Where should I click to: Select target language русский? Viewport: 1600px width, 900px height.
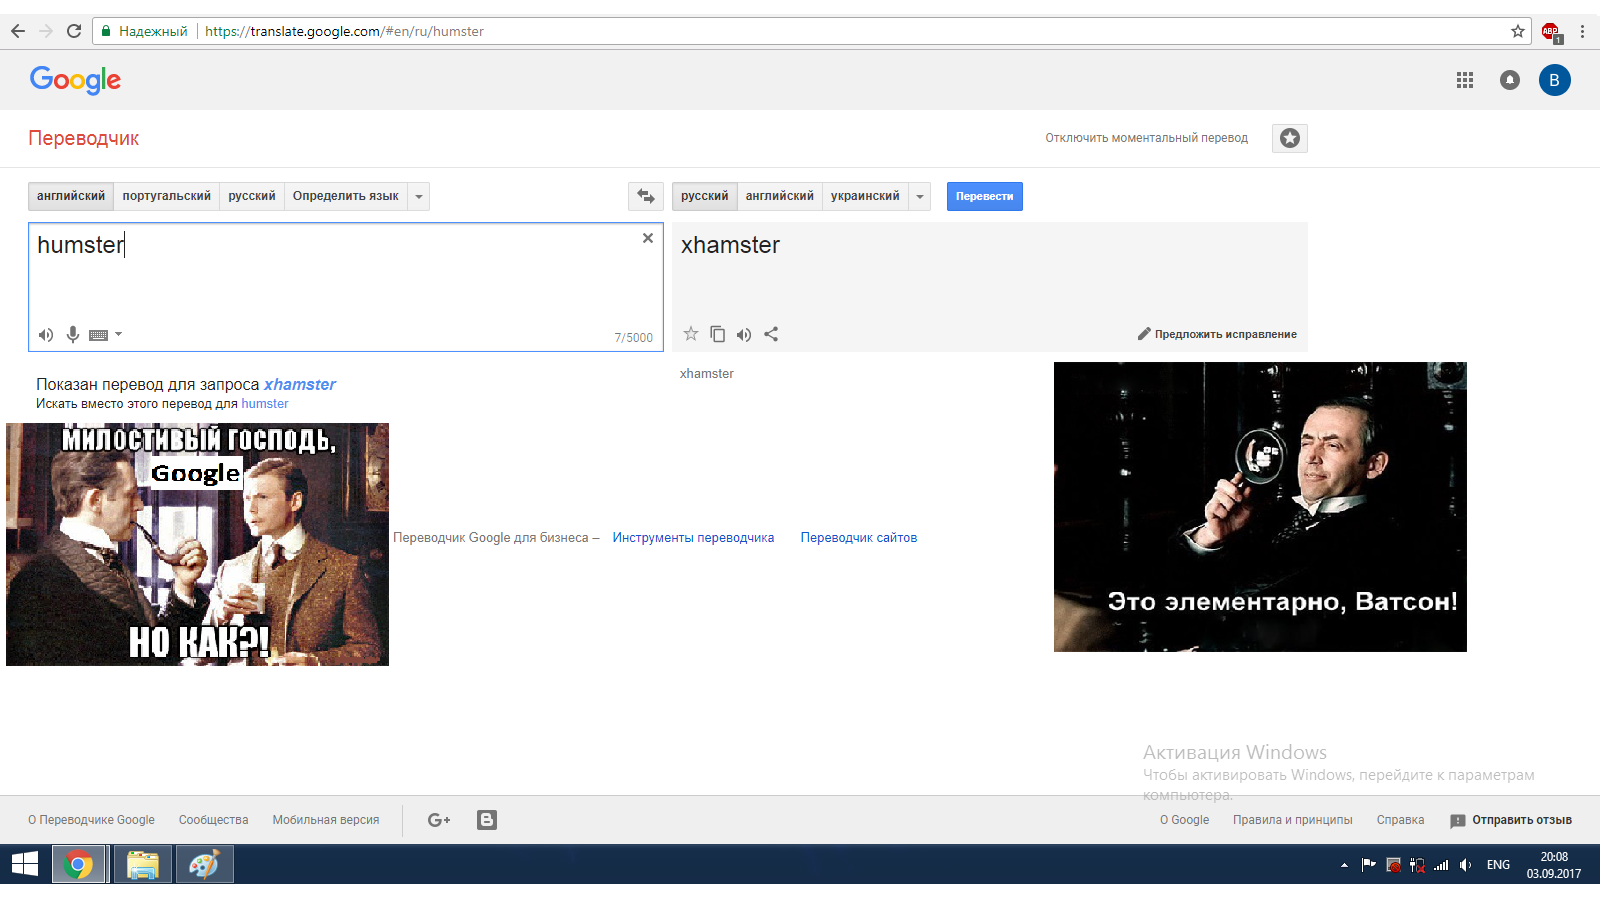coord(705,196)
